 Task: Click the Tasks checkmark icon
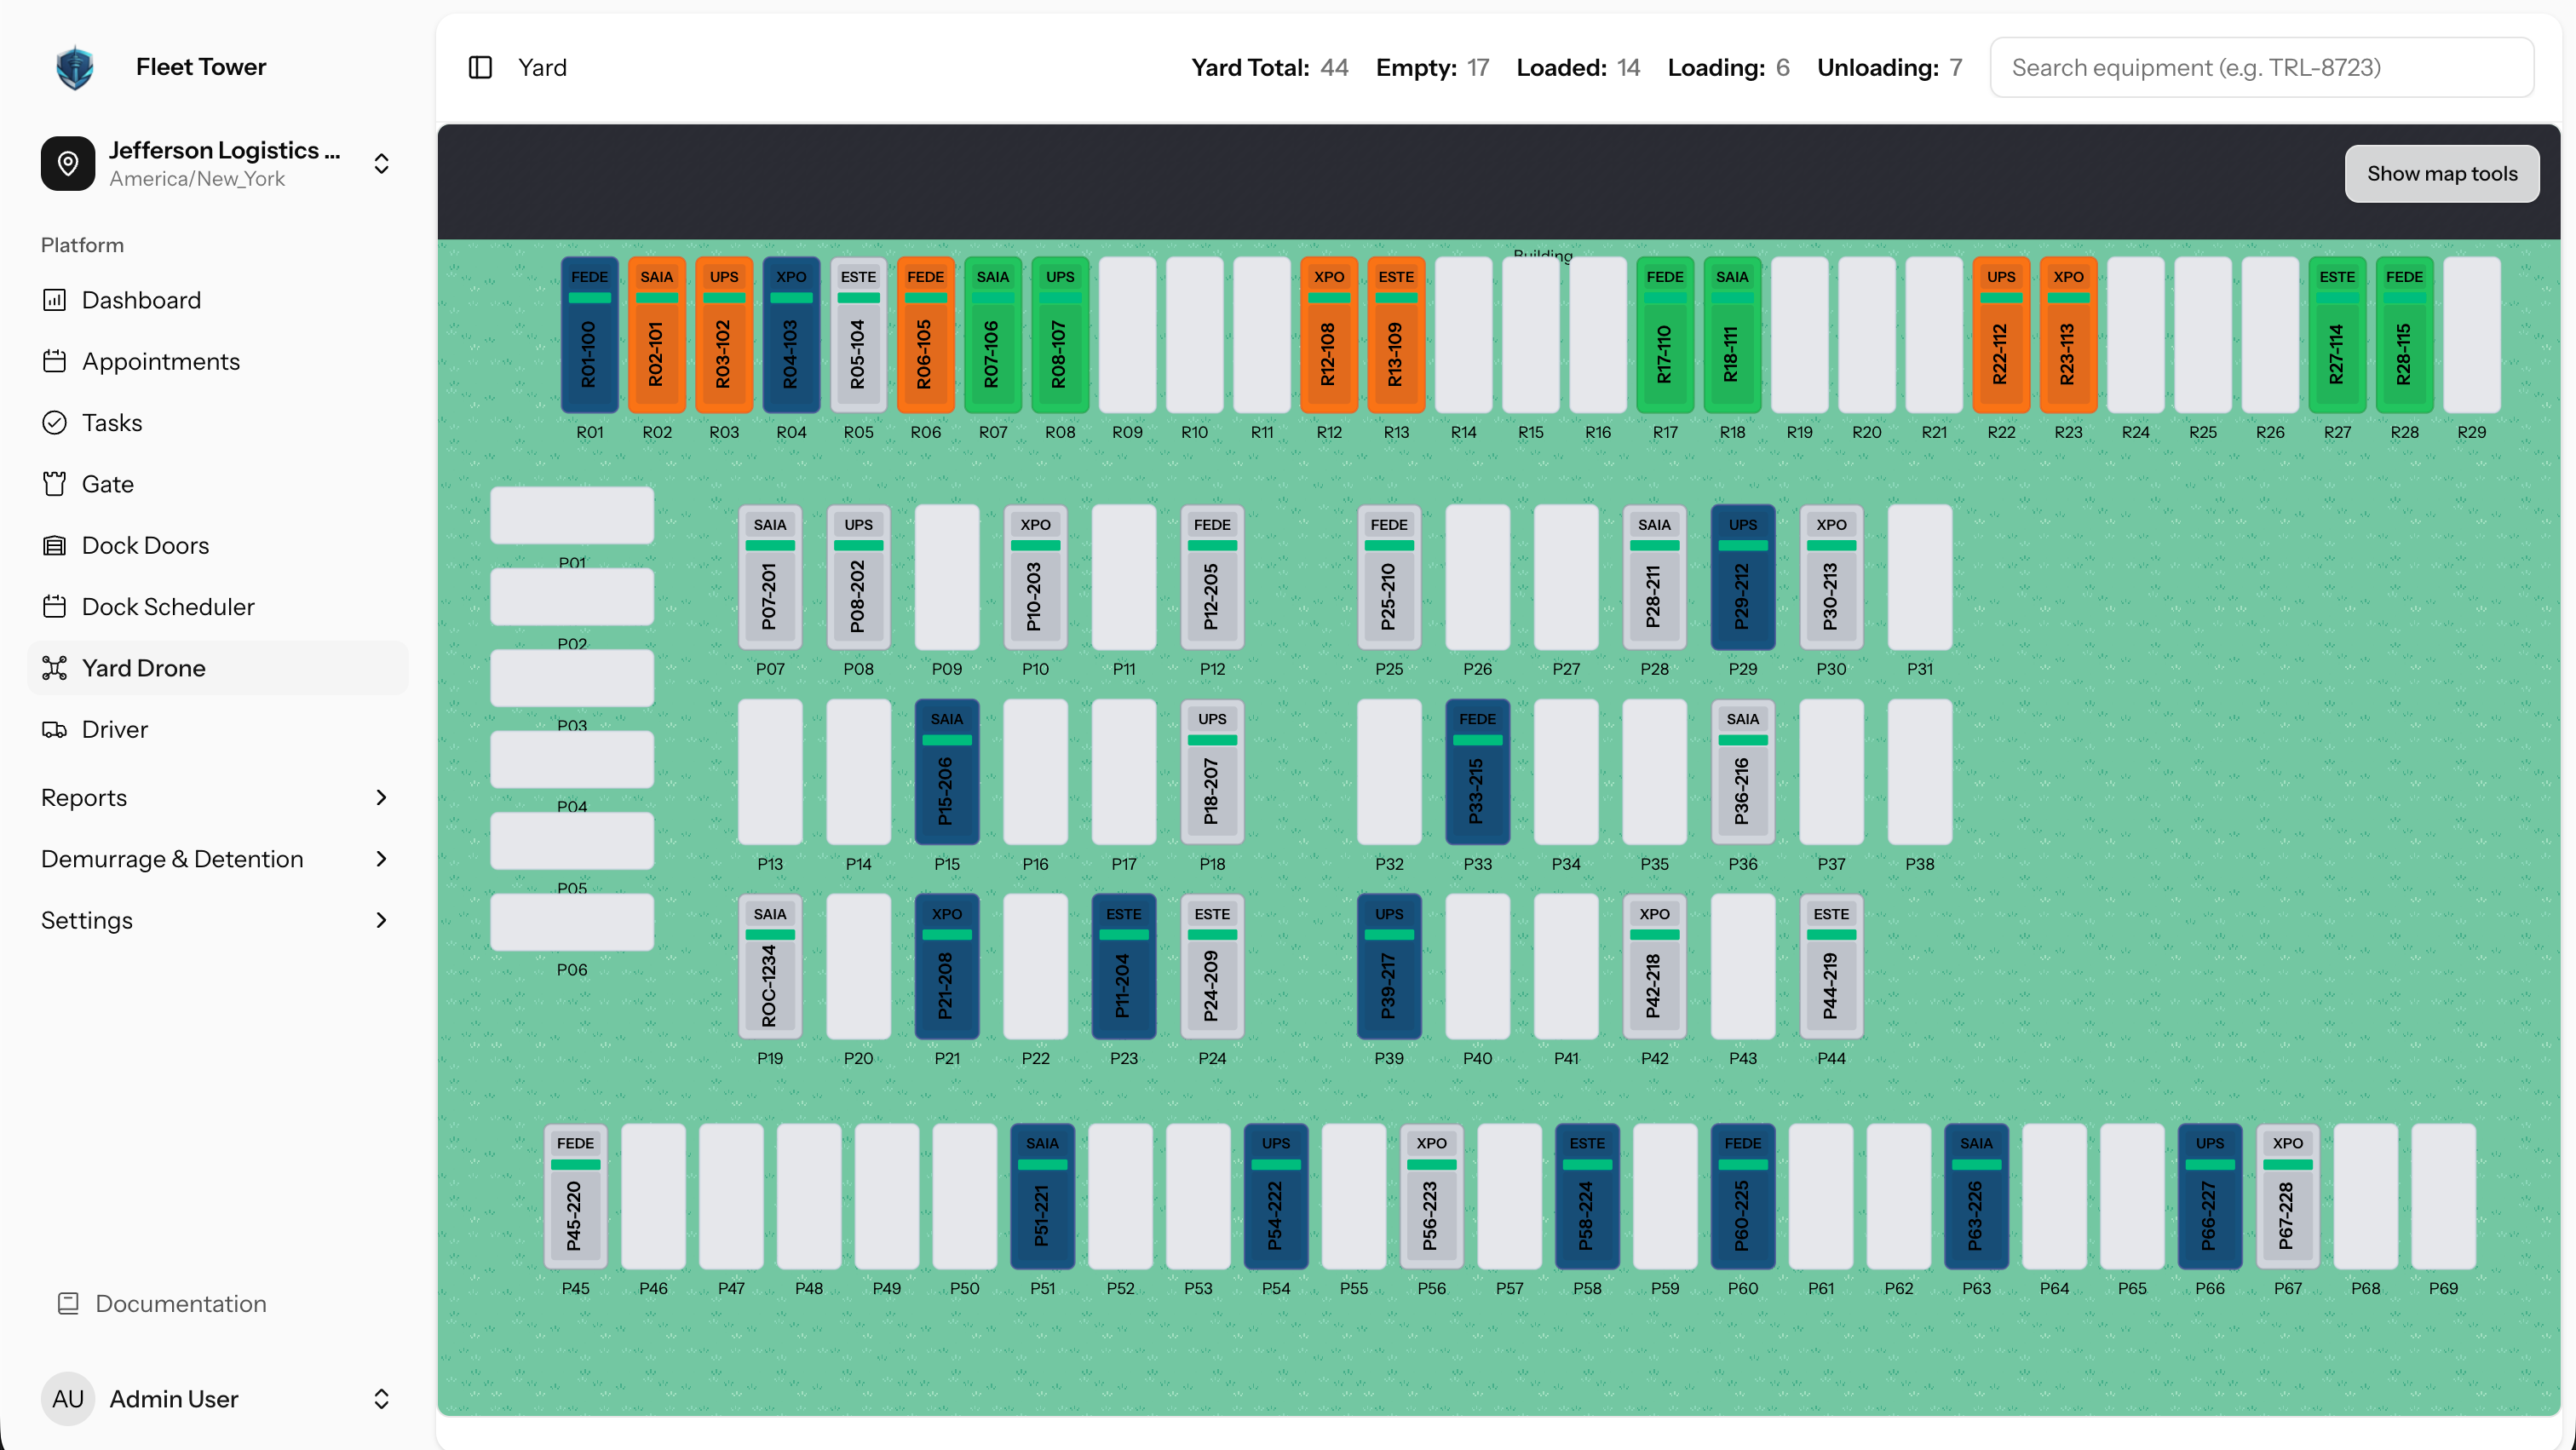point(55,422)
